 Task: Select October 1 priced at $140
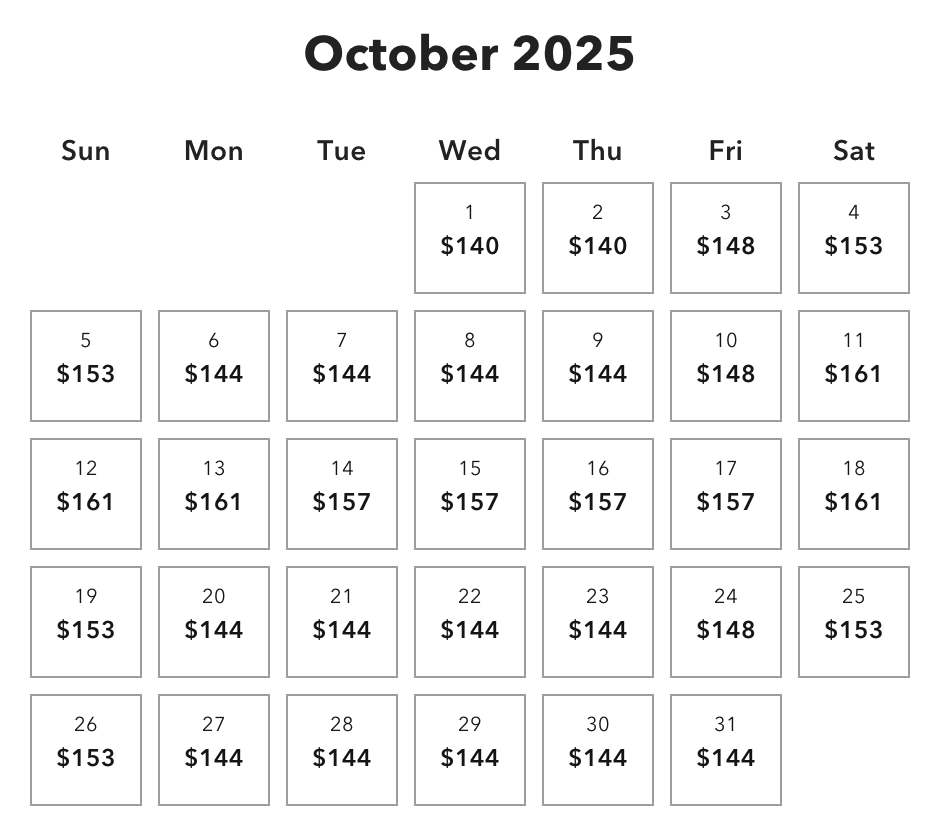[x=469, y=238]
